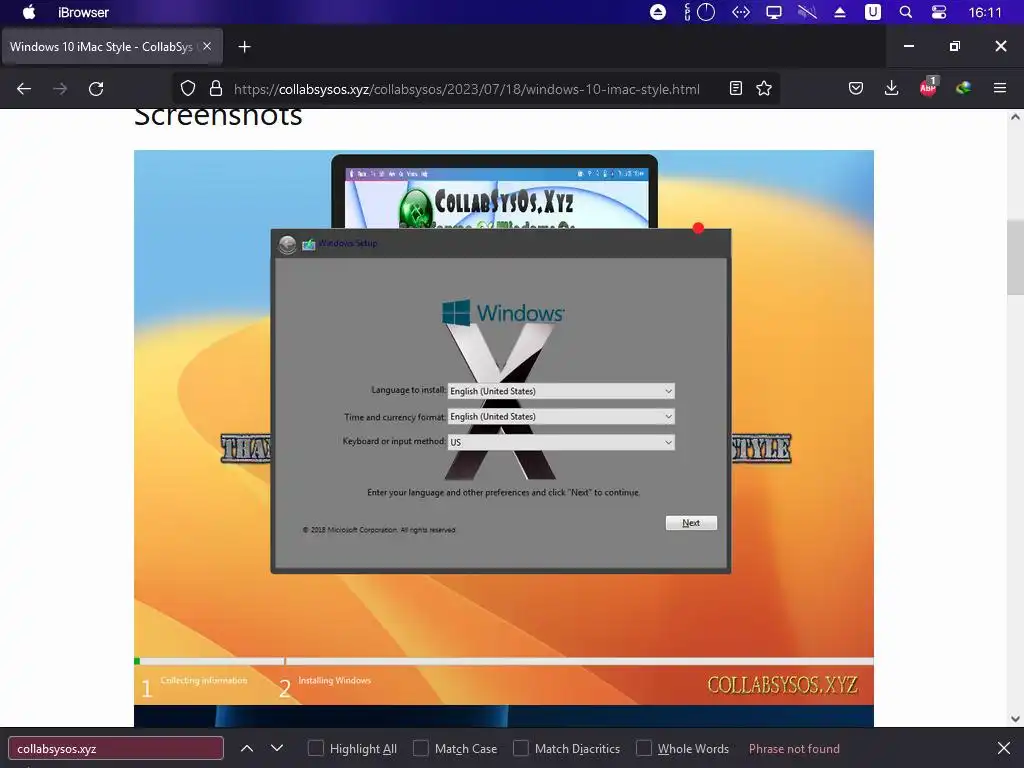Open the iBrowser menu
This screenshot has width=1024, height=768.
[83, 12]
